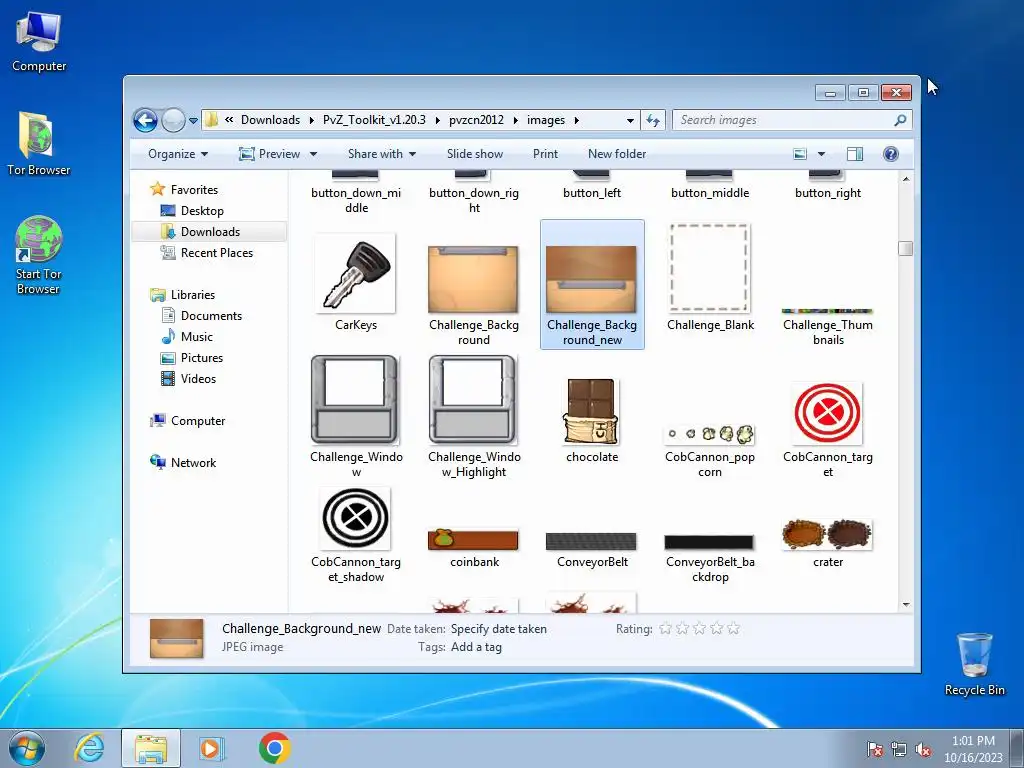This screenshot has height=768, width=1024.
Task: Open the Recycle Bin desktop icon
Action: click(x=974, y=664)
